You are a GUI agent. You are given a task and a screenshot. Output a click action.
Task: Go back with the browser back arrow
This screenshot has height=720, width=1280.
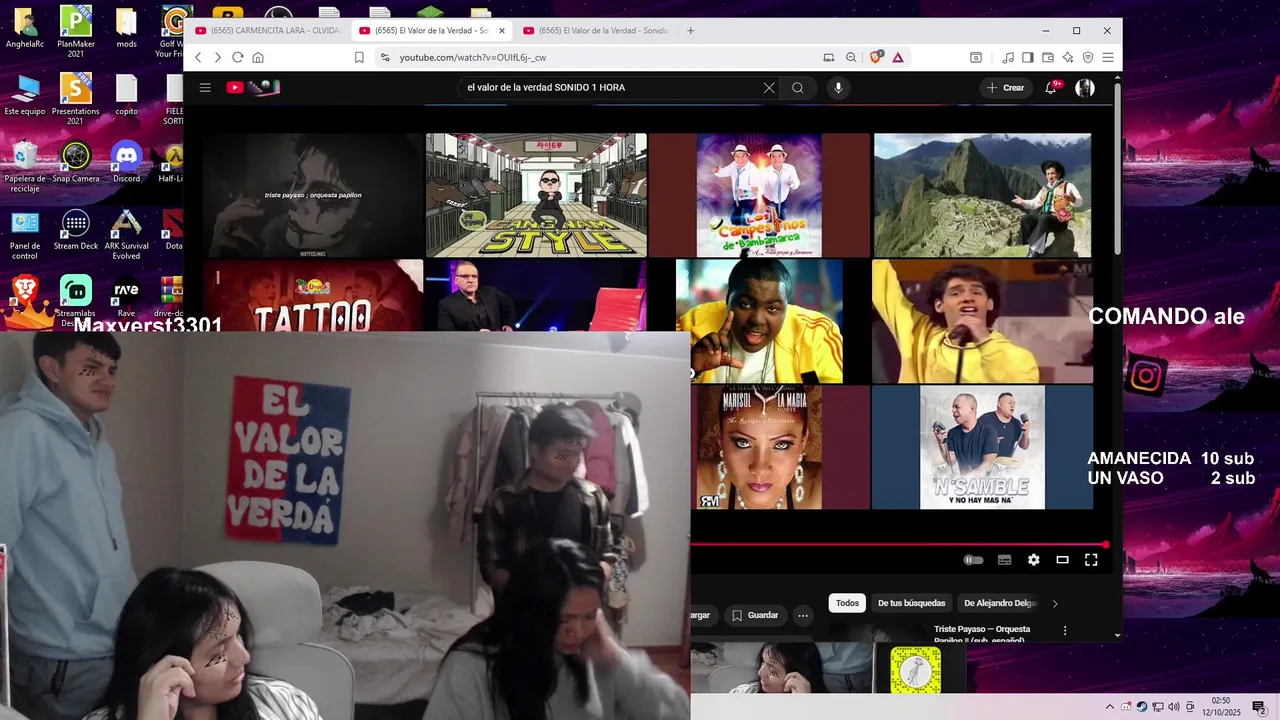[198, 58]
